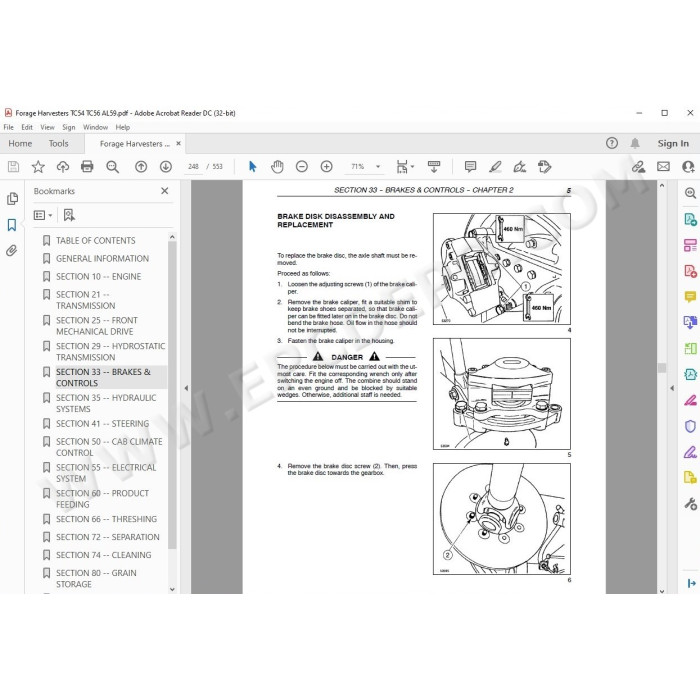Open the help question mark icon
700x700 pixels.
612,143
